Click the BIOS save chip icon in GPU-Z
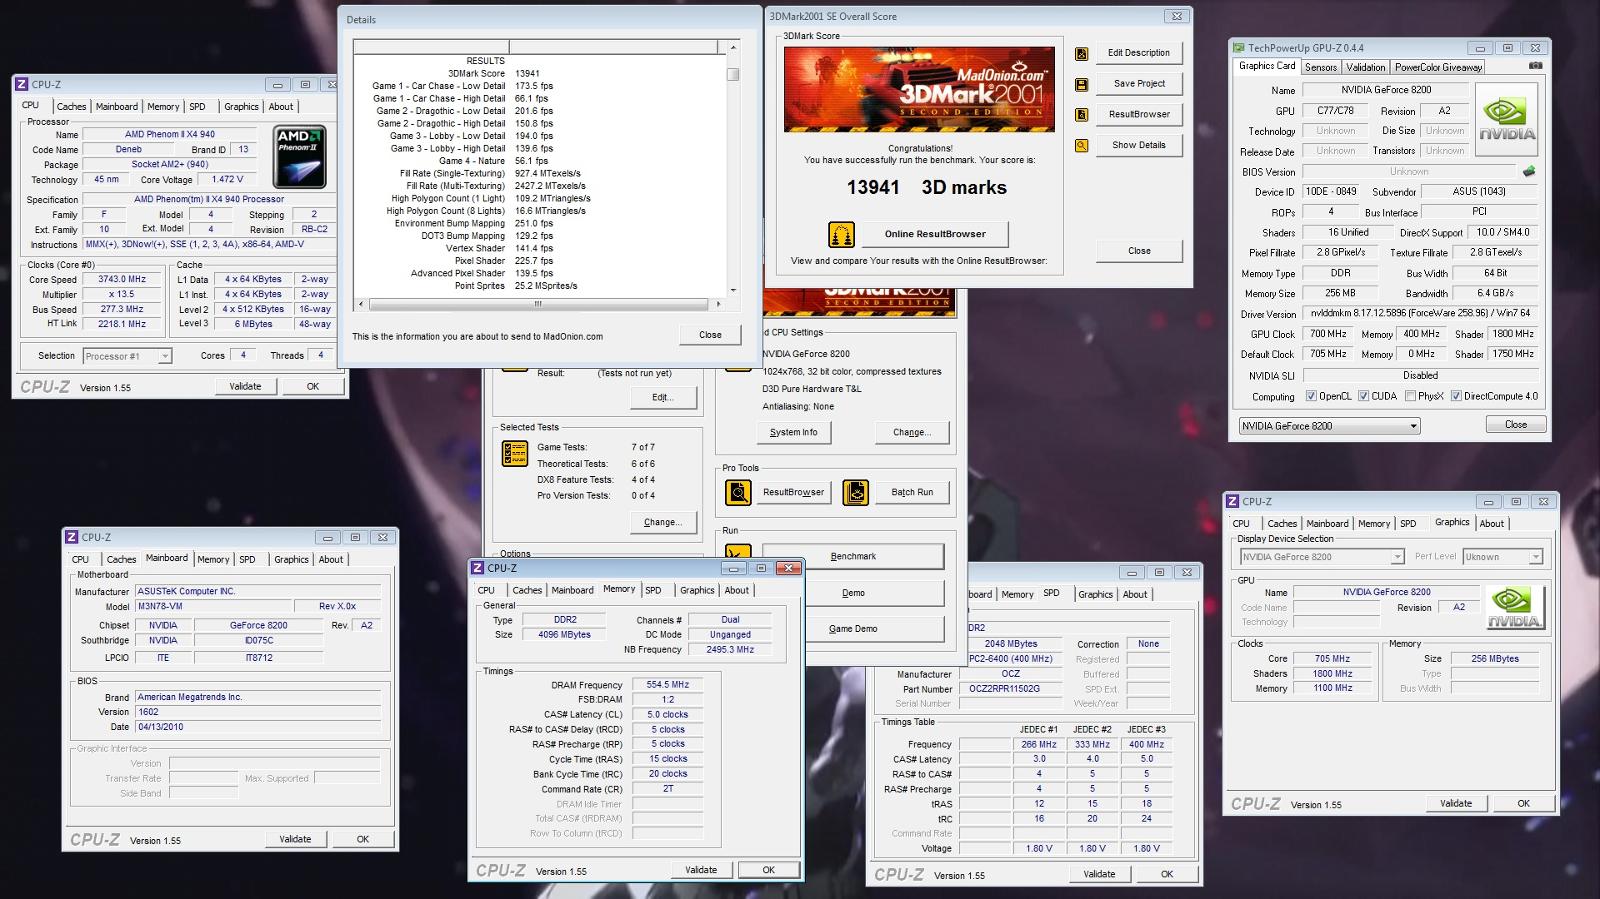Image resolution: width=1600 pixels, height=899 pixels. 1528,171
